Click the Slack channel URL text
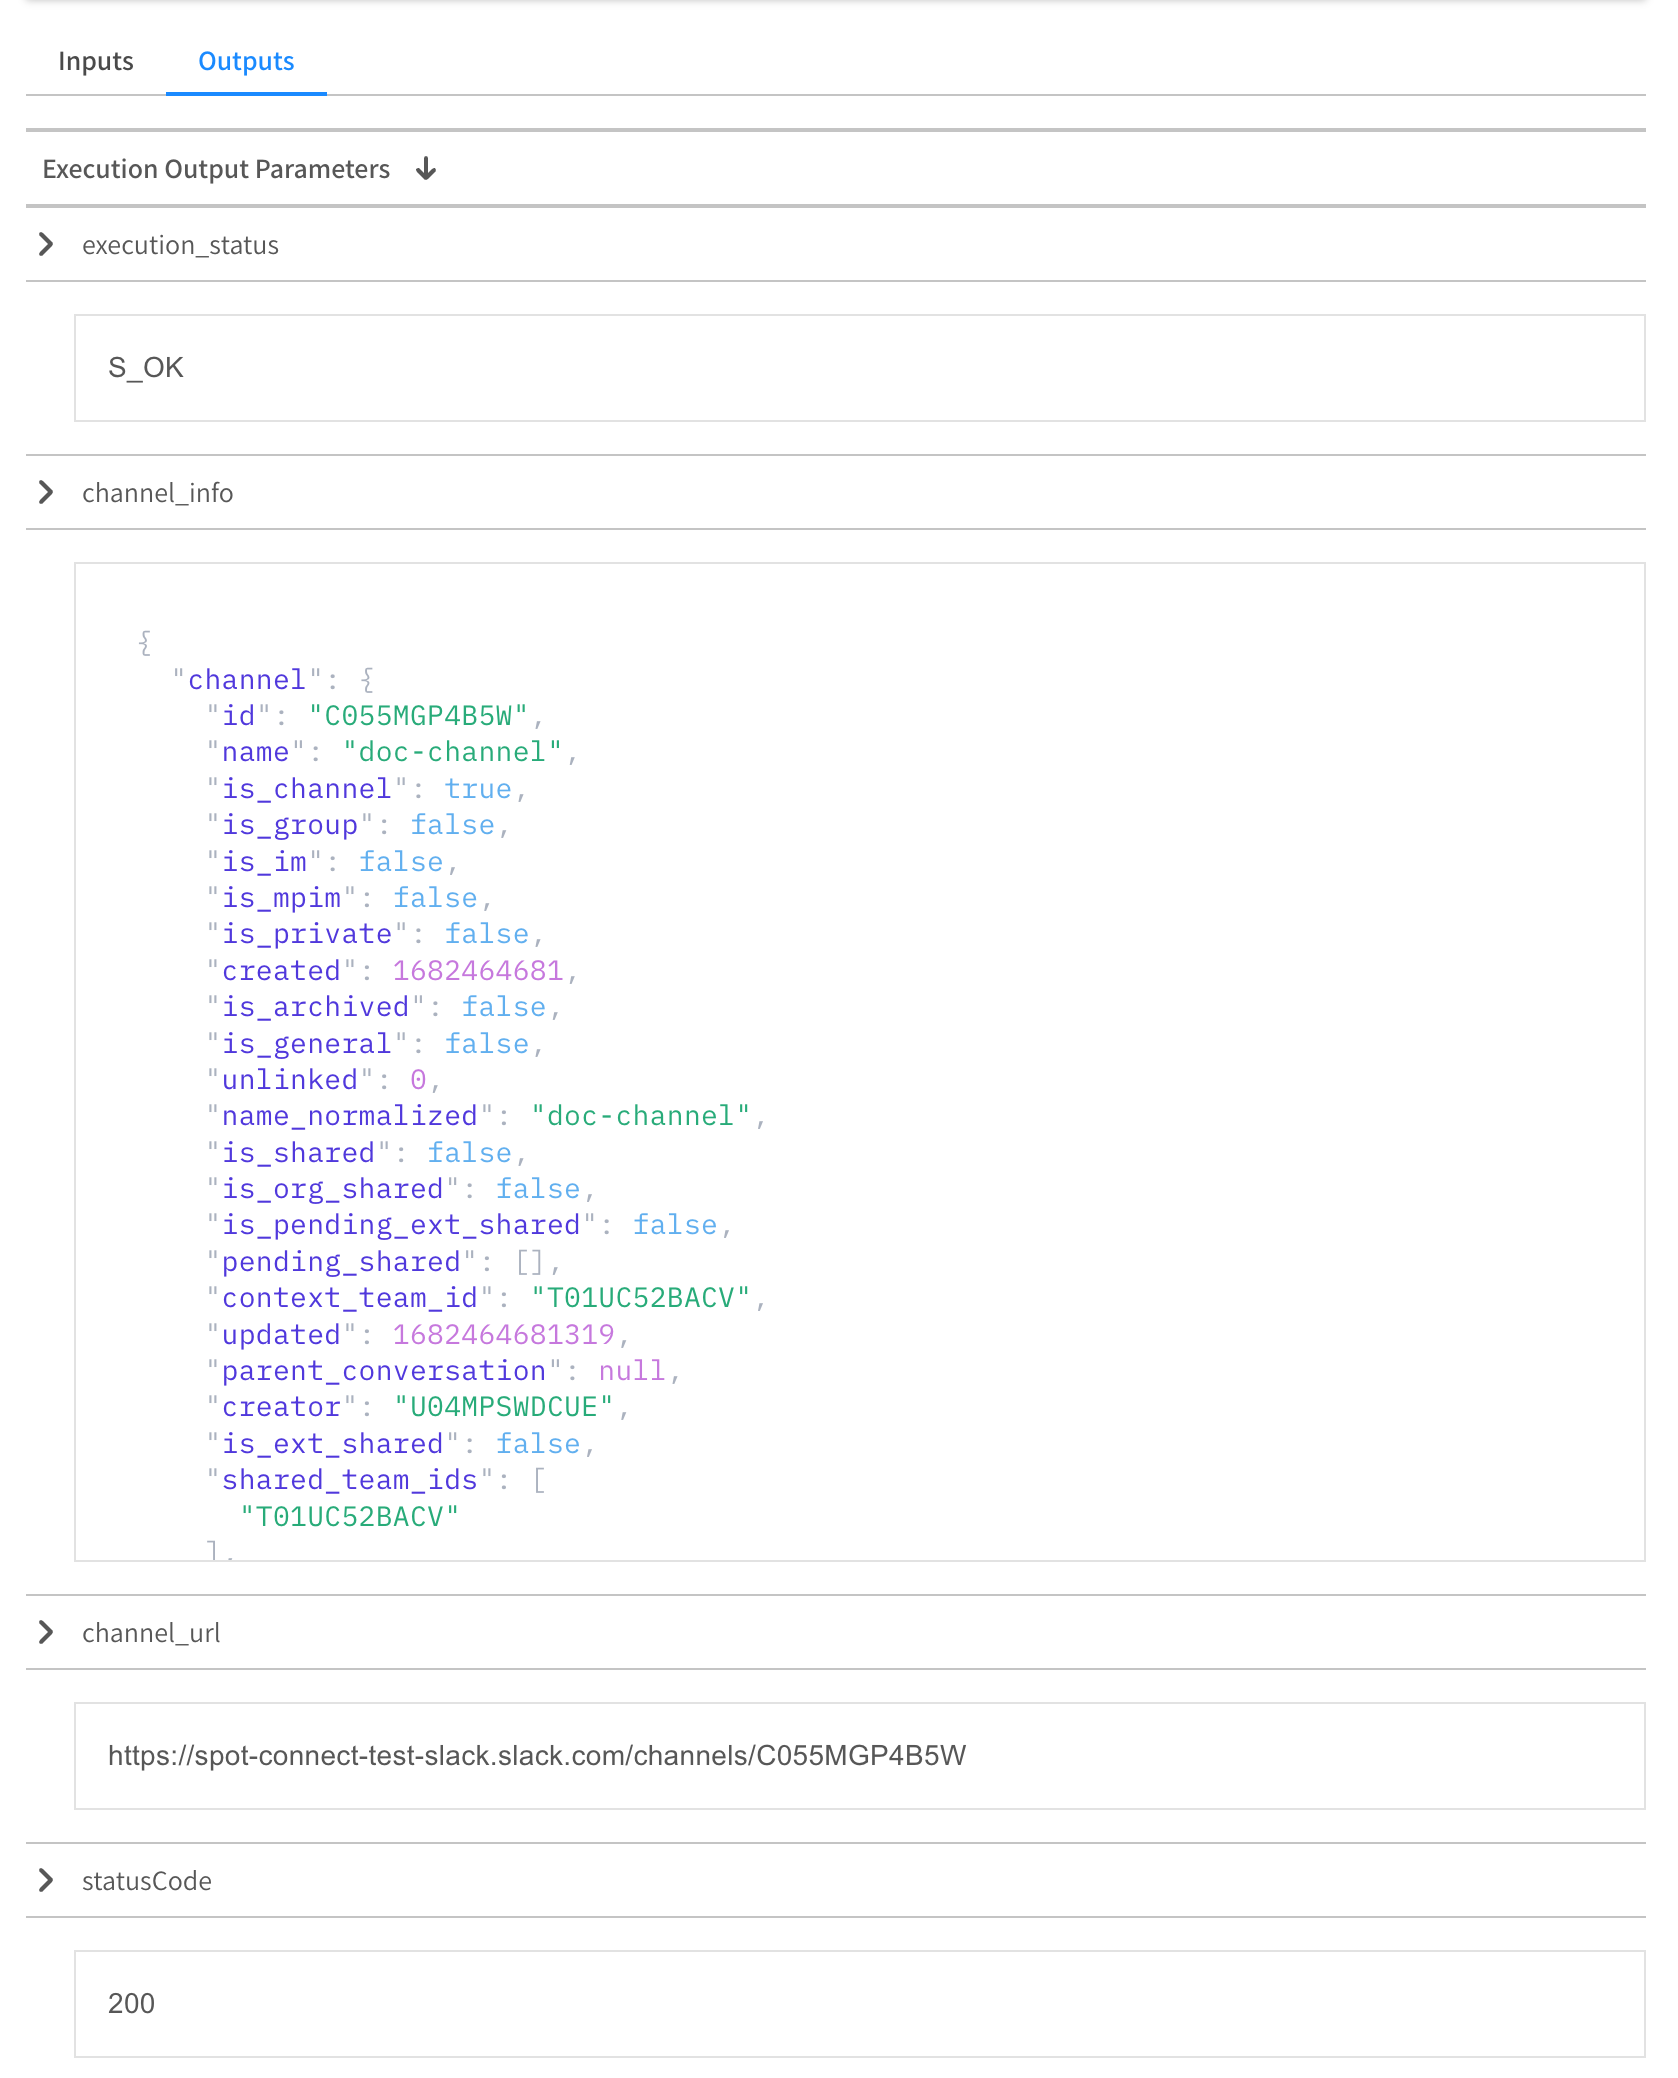The width and height of the screenshot is (1678, 2078). tap(537, 1756)
